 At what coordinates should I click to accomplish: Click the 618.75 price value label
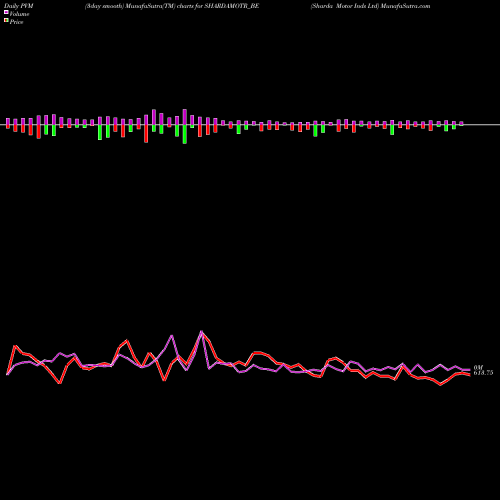[x=483, y=373]
